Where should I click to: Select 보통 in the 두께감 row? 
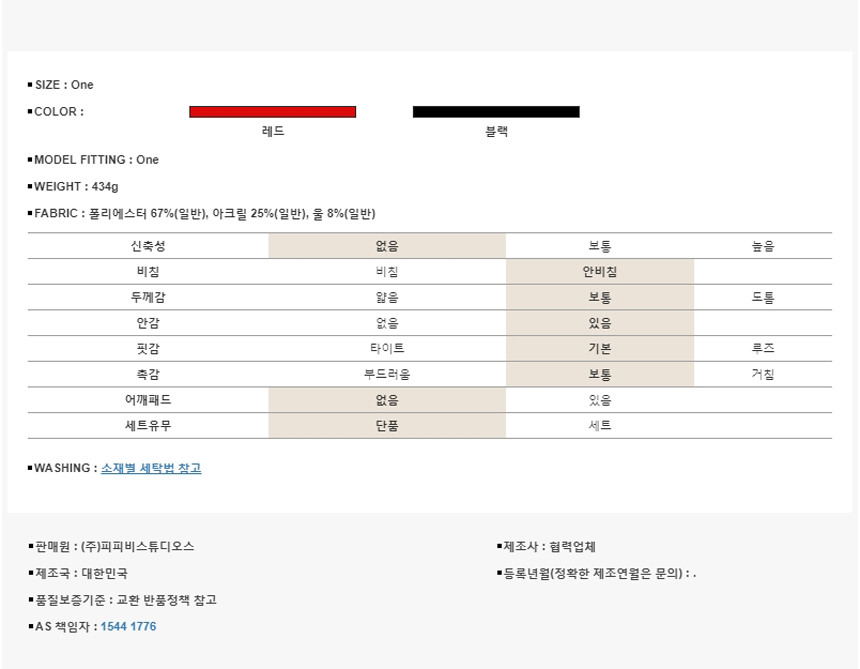click(600, 298)
